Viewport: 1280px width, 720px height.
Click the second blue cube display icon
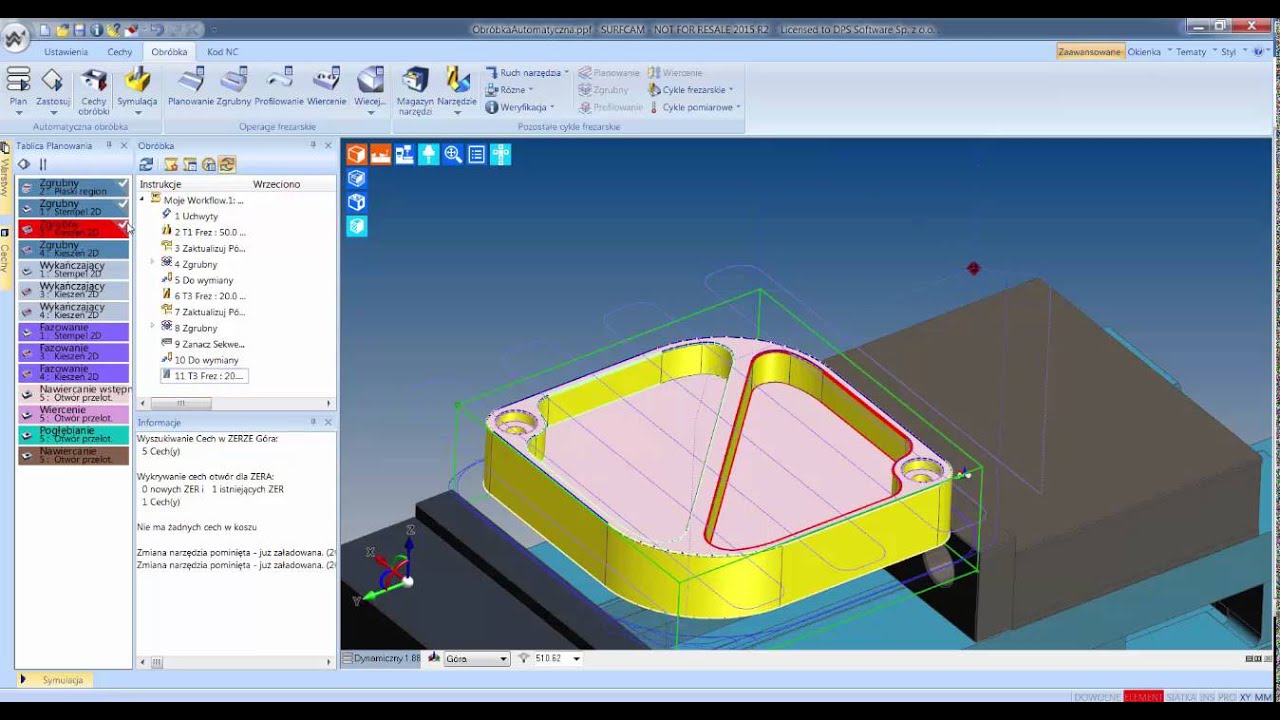357,202
